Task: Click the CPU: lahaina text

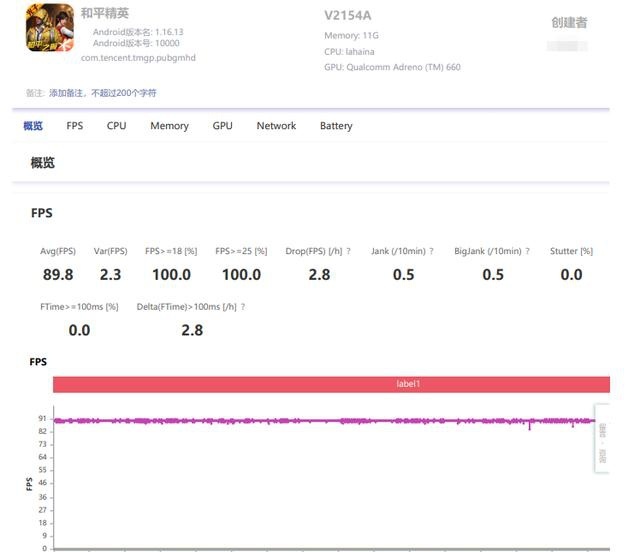Action: pyautogui.click(x=349, y=52)
